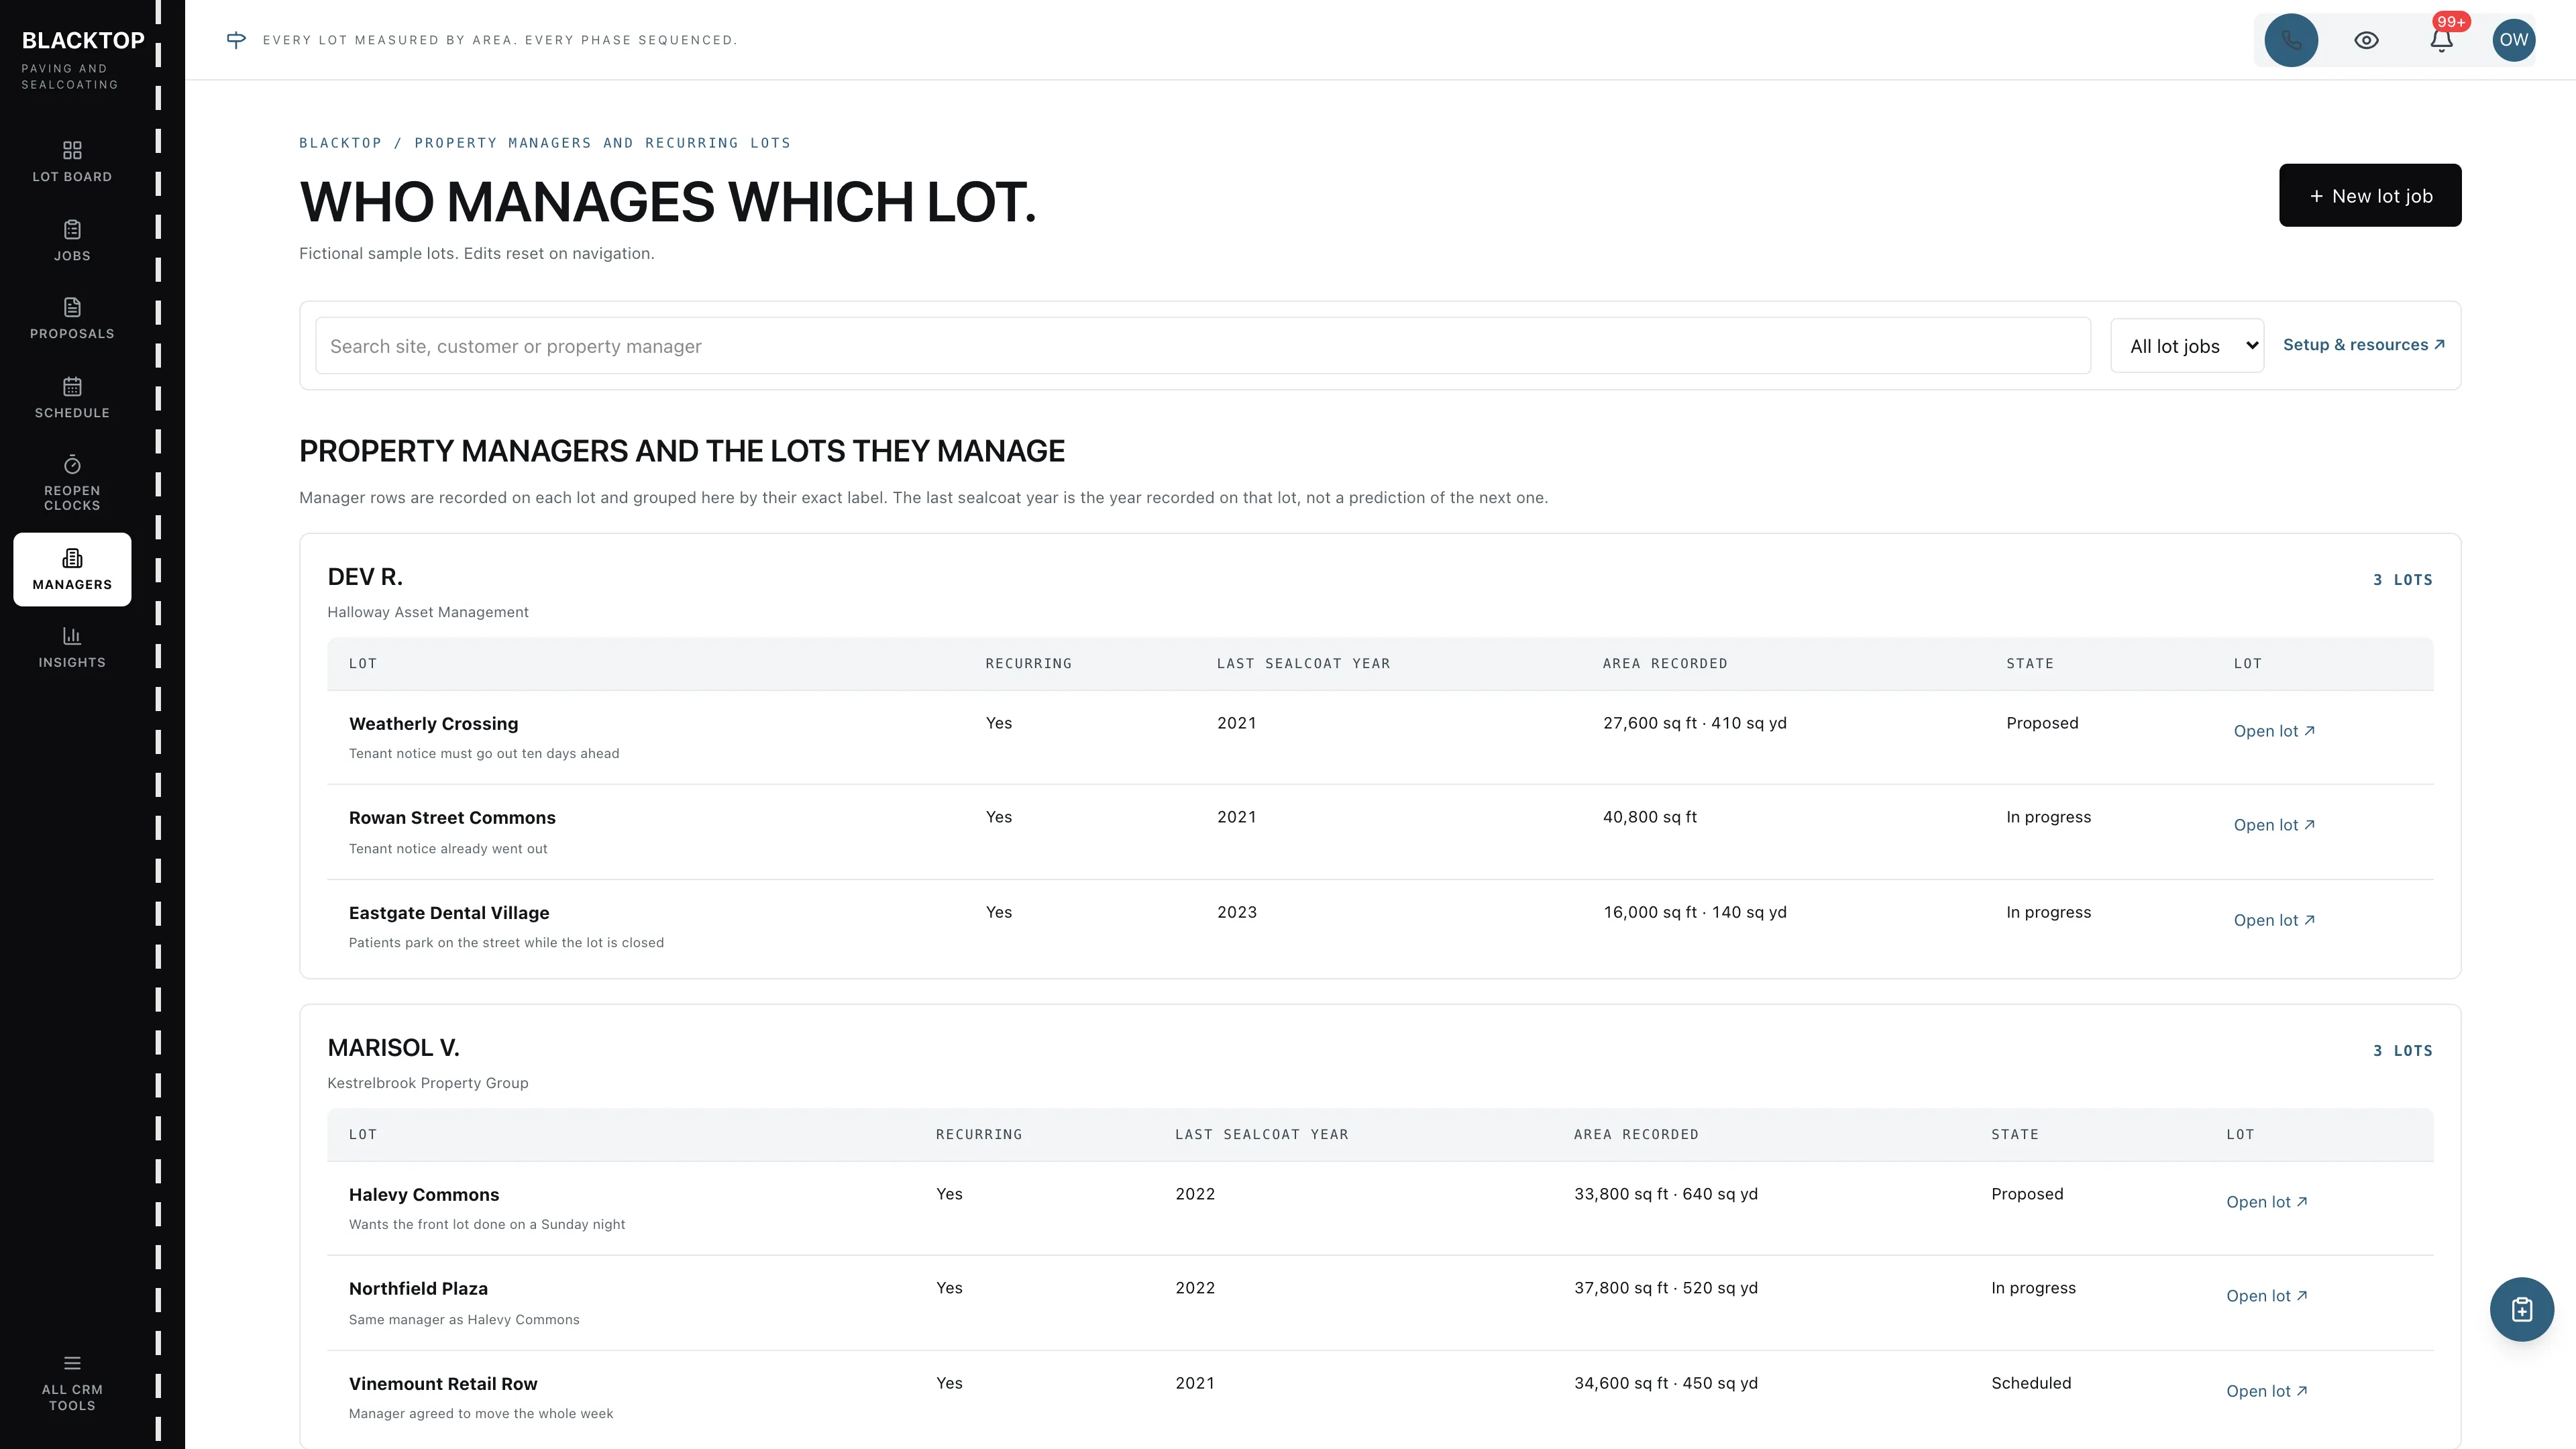This screenshot has width=2576, height=1449.
Task: Click the Halevy Commons lot name
Action: [424, 1195]
